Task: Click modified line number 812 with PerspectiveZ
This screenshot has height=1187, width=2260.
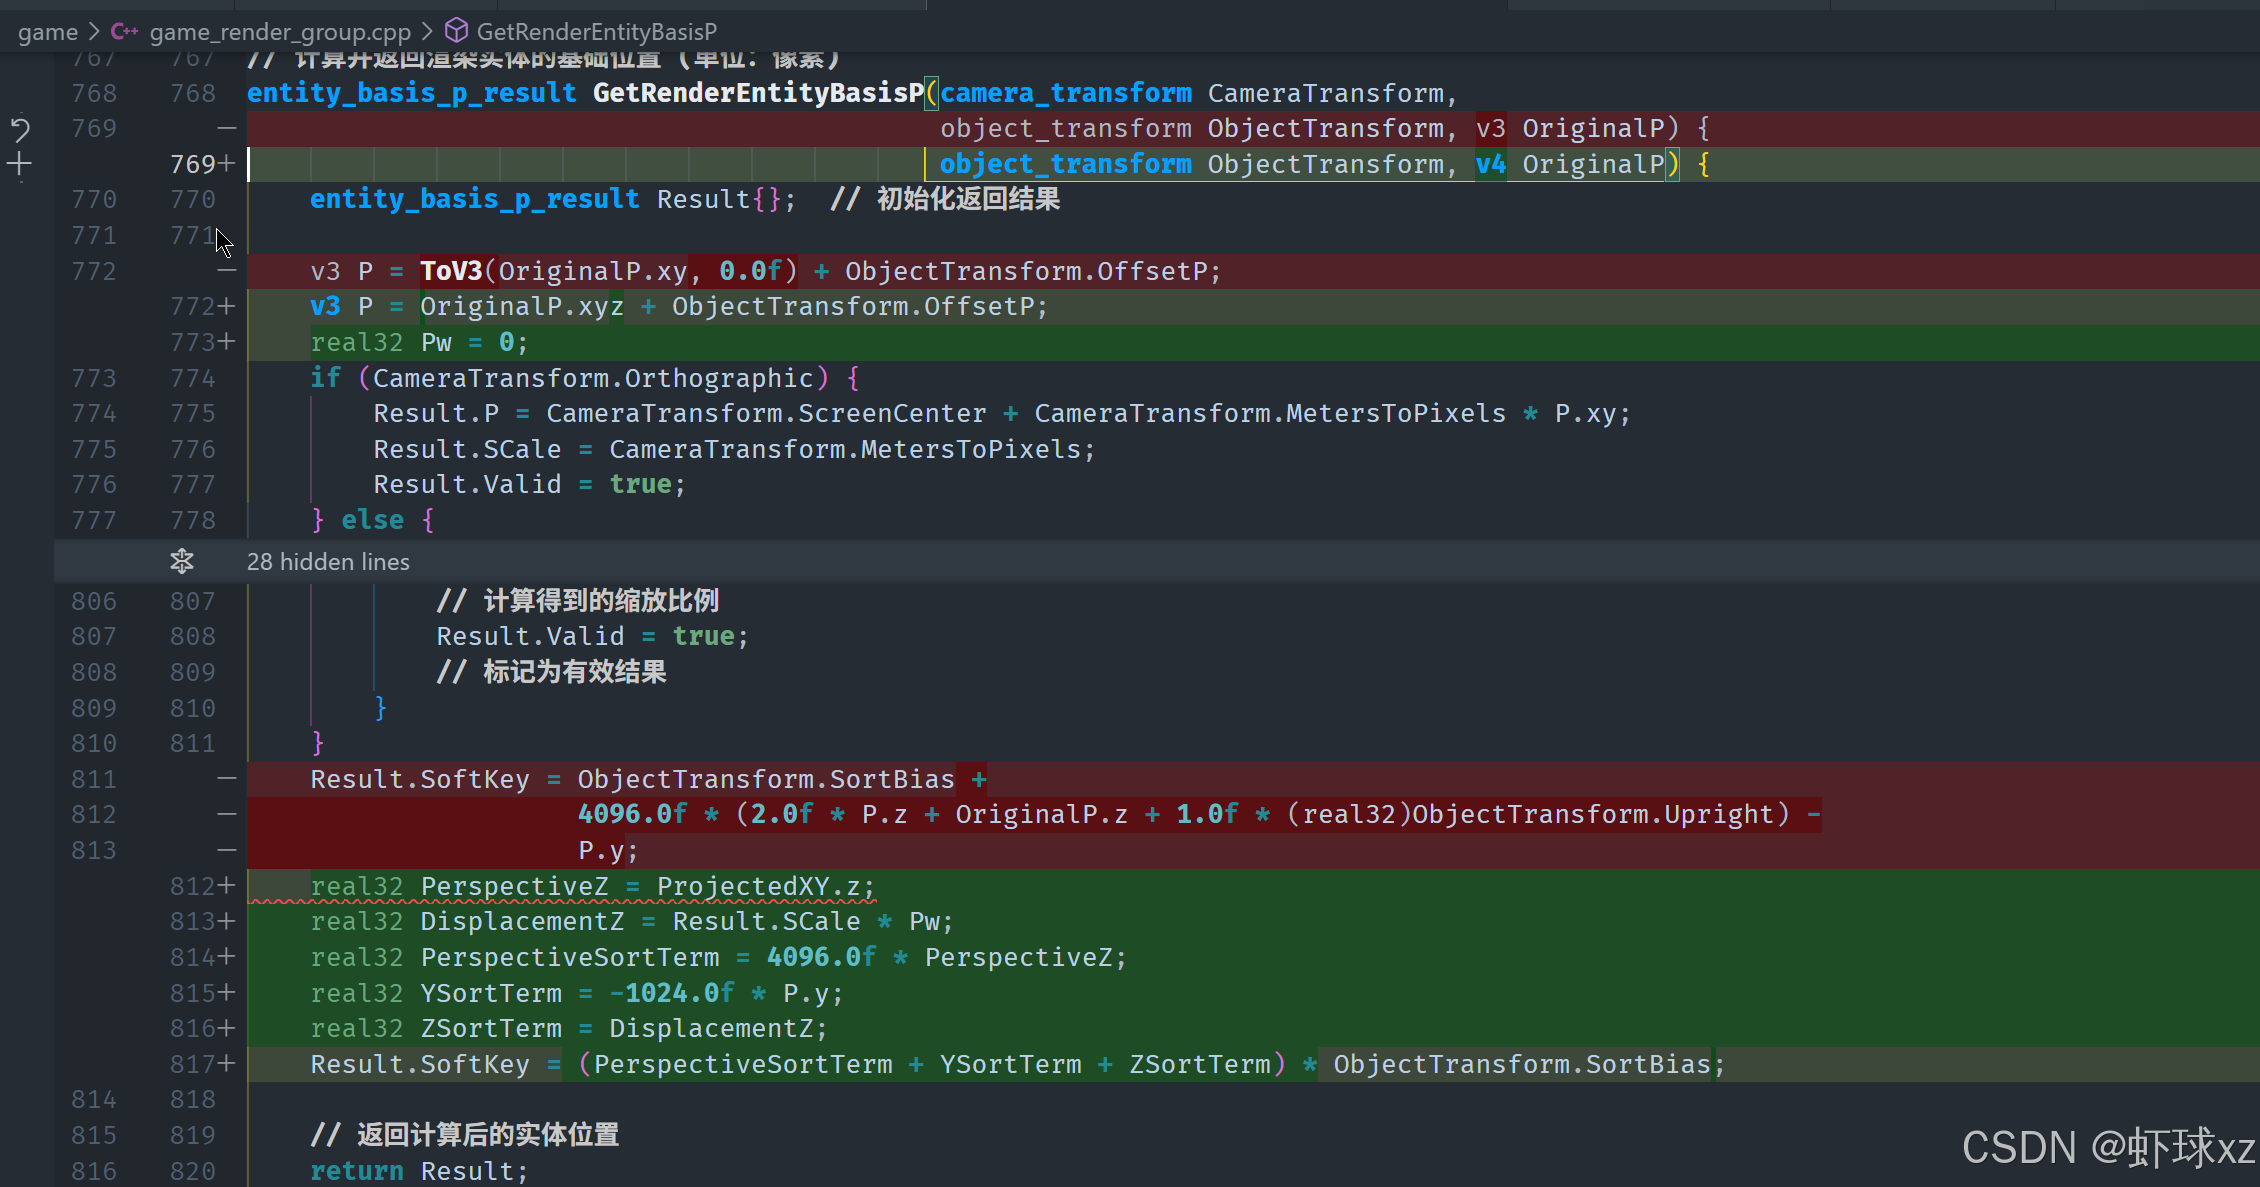Action: coord(192,886)
